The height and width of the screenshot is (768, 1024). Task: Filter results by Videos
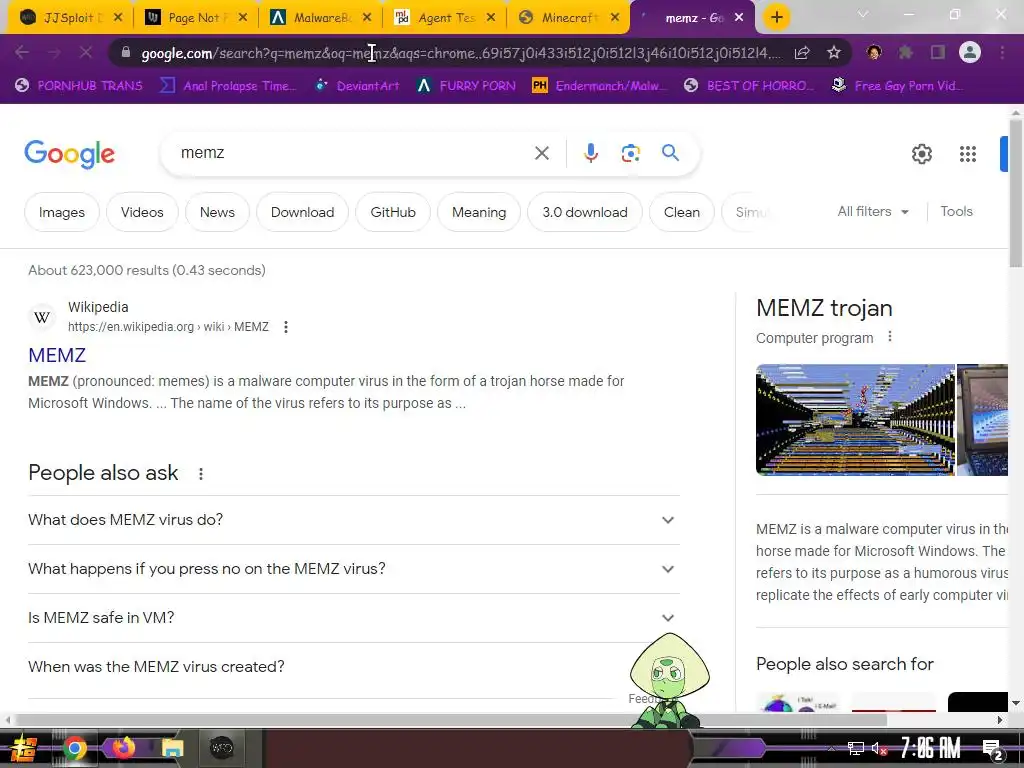pos(142,212)
